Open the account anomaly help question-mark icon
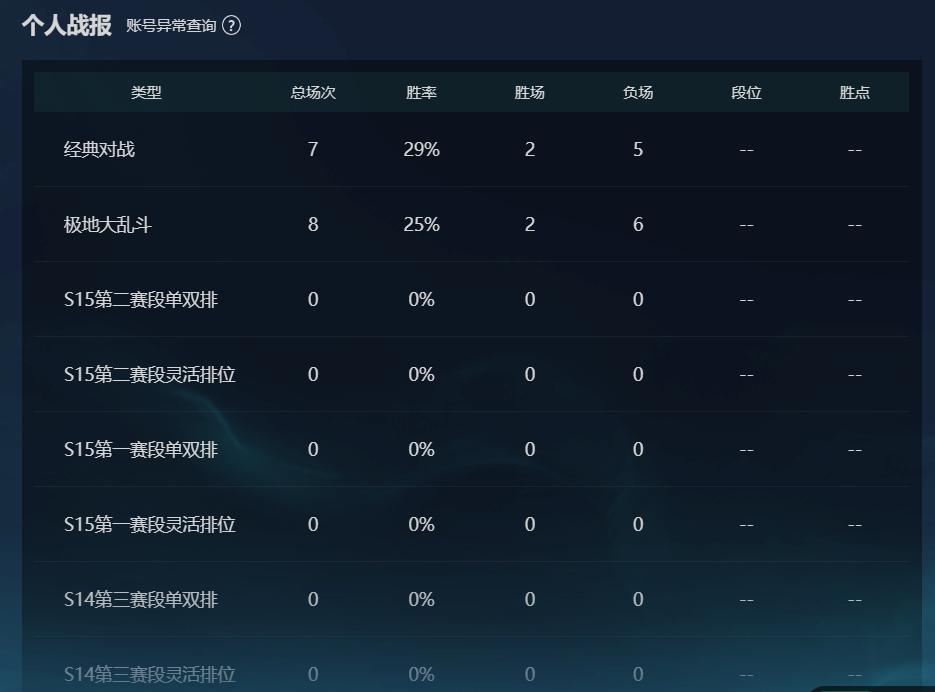935x692 pixels. (x=231, y=26)
